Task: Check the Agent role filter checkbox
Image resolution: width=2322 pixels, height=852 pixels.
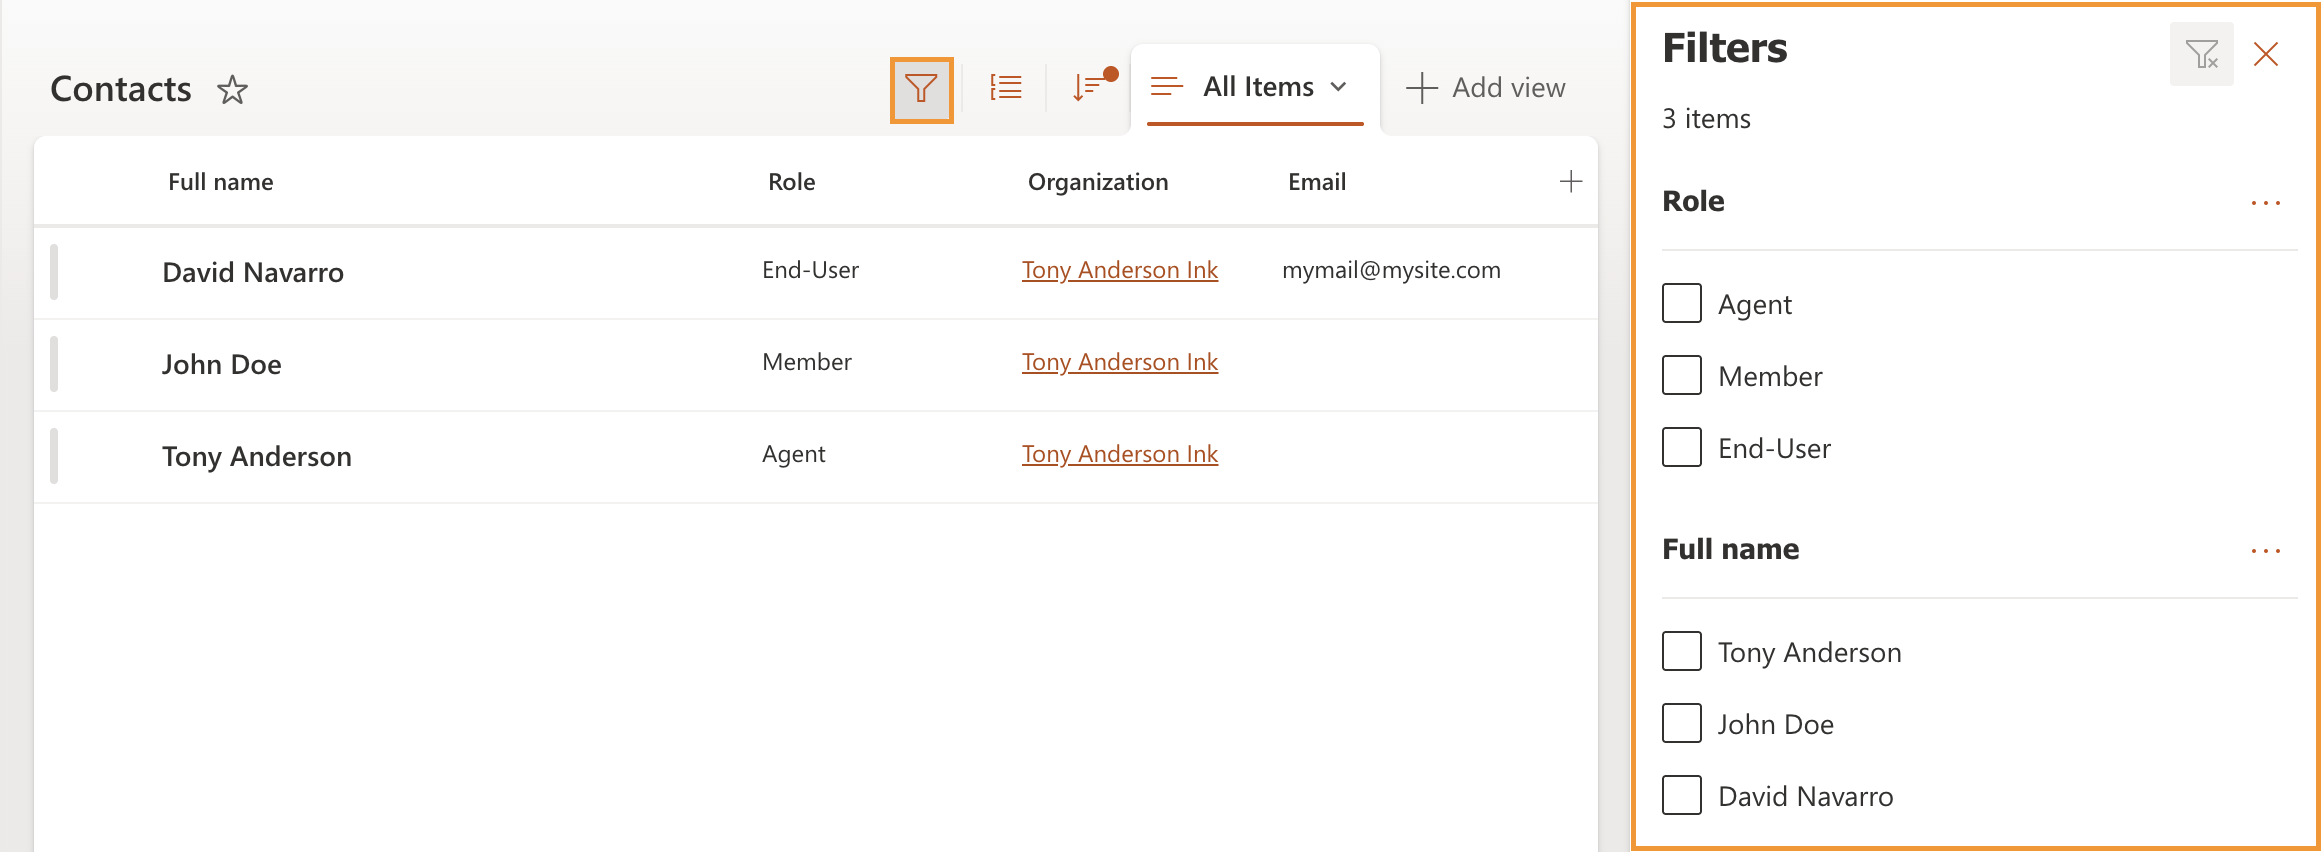Action: point(1682,304)
